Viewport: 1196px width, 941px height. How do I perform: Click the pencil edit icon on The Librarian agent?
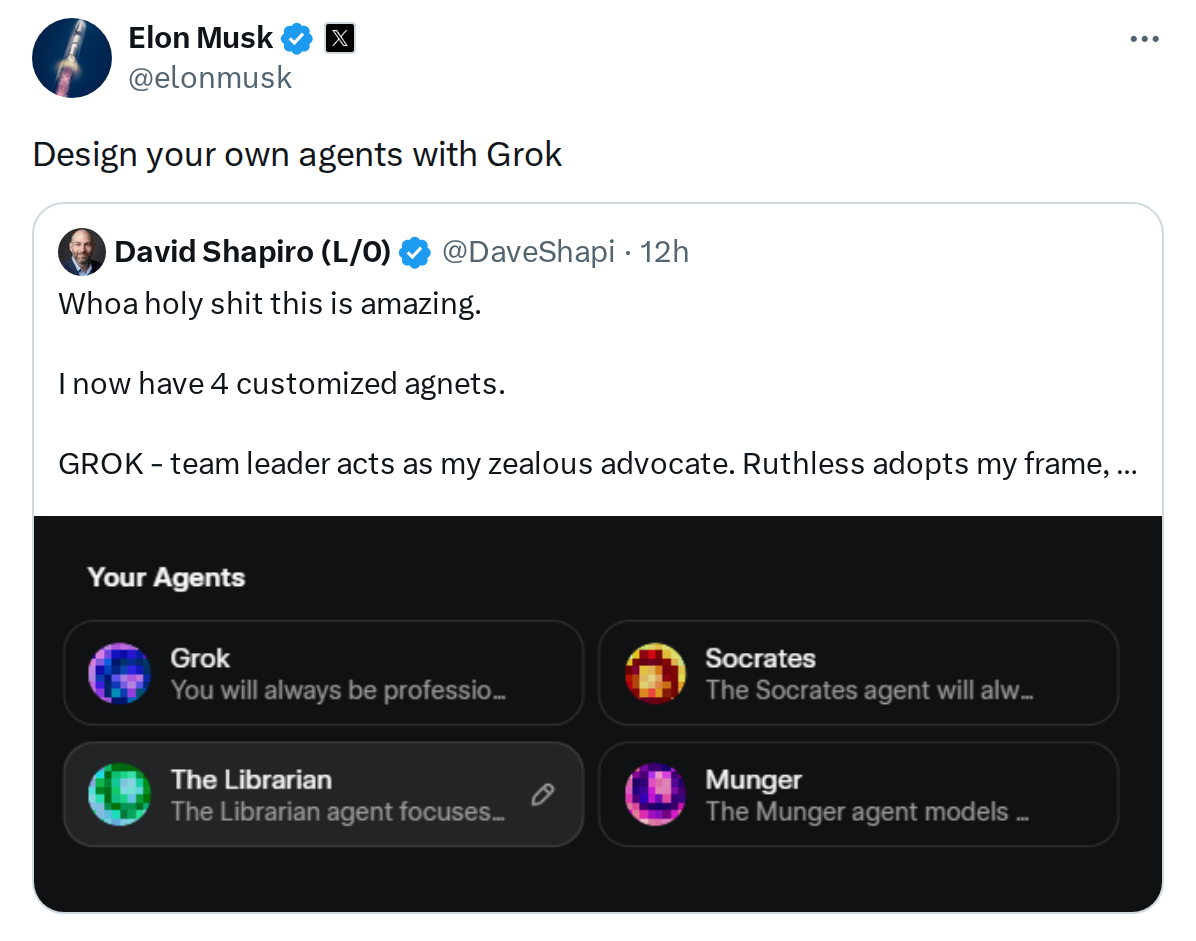click(x=542, y=794)
